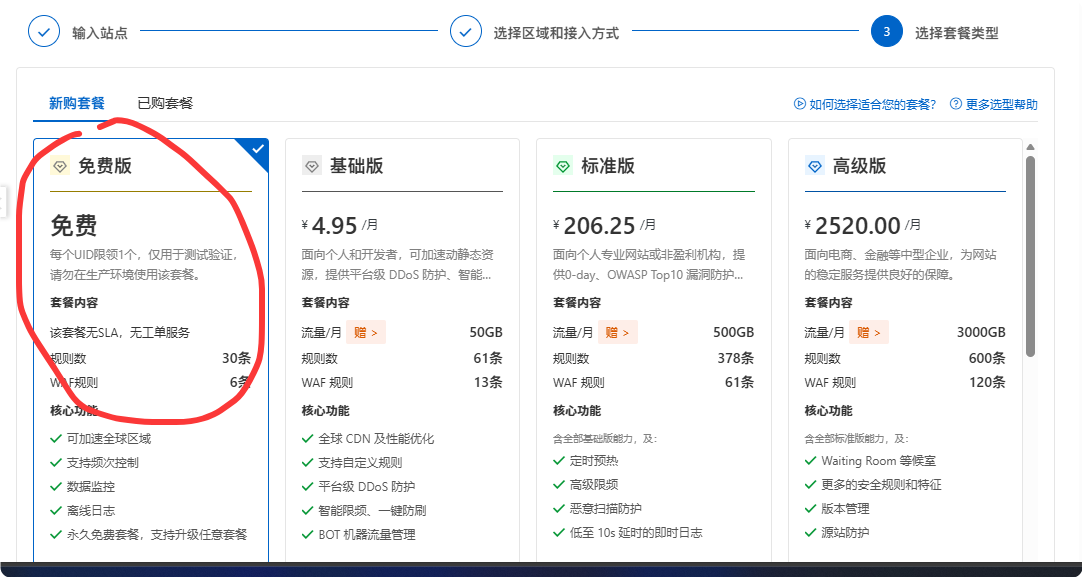This screenshot has height=577, width=1082.
Task: Click the 标准版 green diamond icon
Action: click(563, 166)
